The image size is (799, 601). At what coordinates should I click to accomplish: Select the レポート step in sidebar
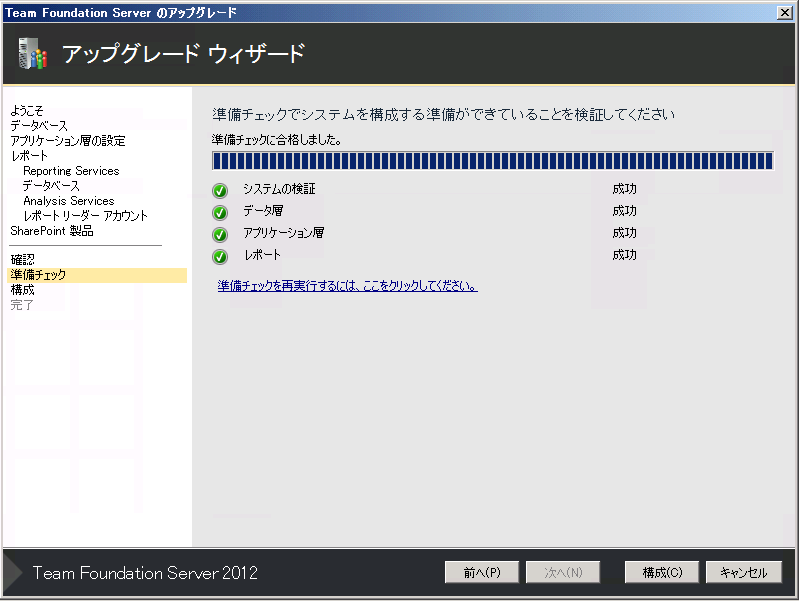(x=30, y=155)
